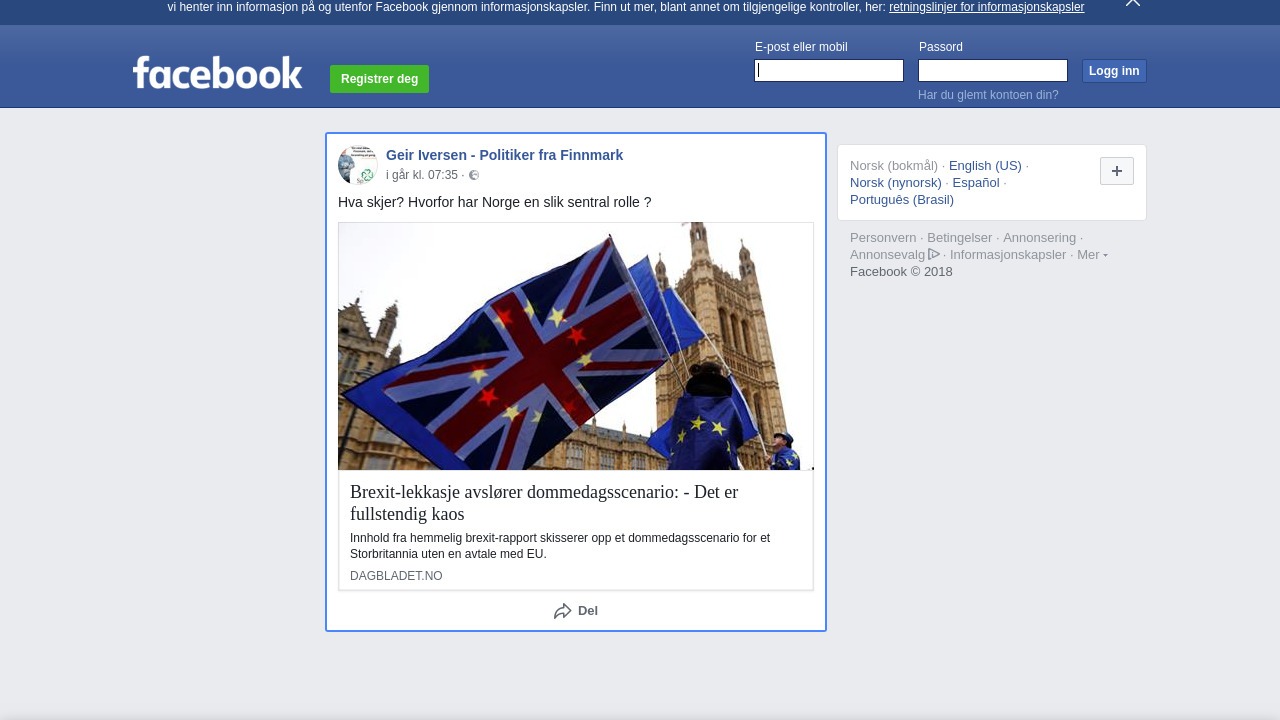Expand the Mer footer dropdown

(x=1092, y=255)
